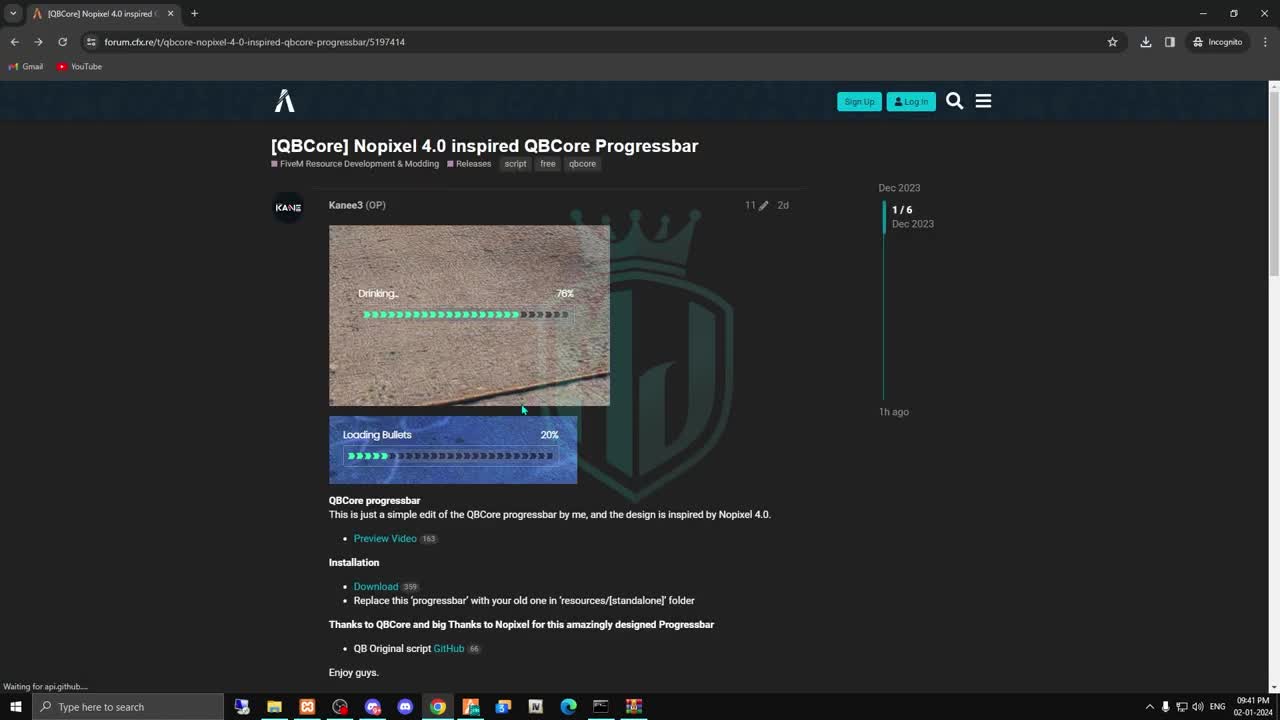This screenshot has height=720, width=1280.
Task: Reload the current page
Action: (62, 42)
